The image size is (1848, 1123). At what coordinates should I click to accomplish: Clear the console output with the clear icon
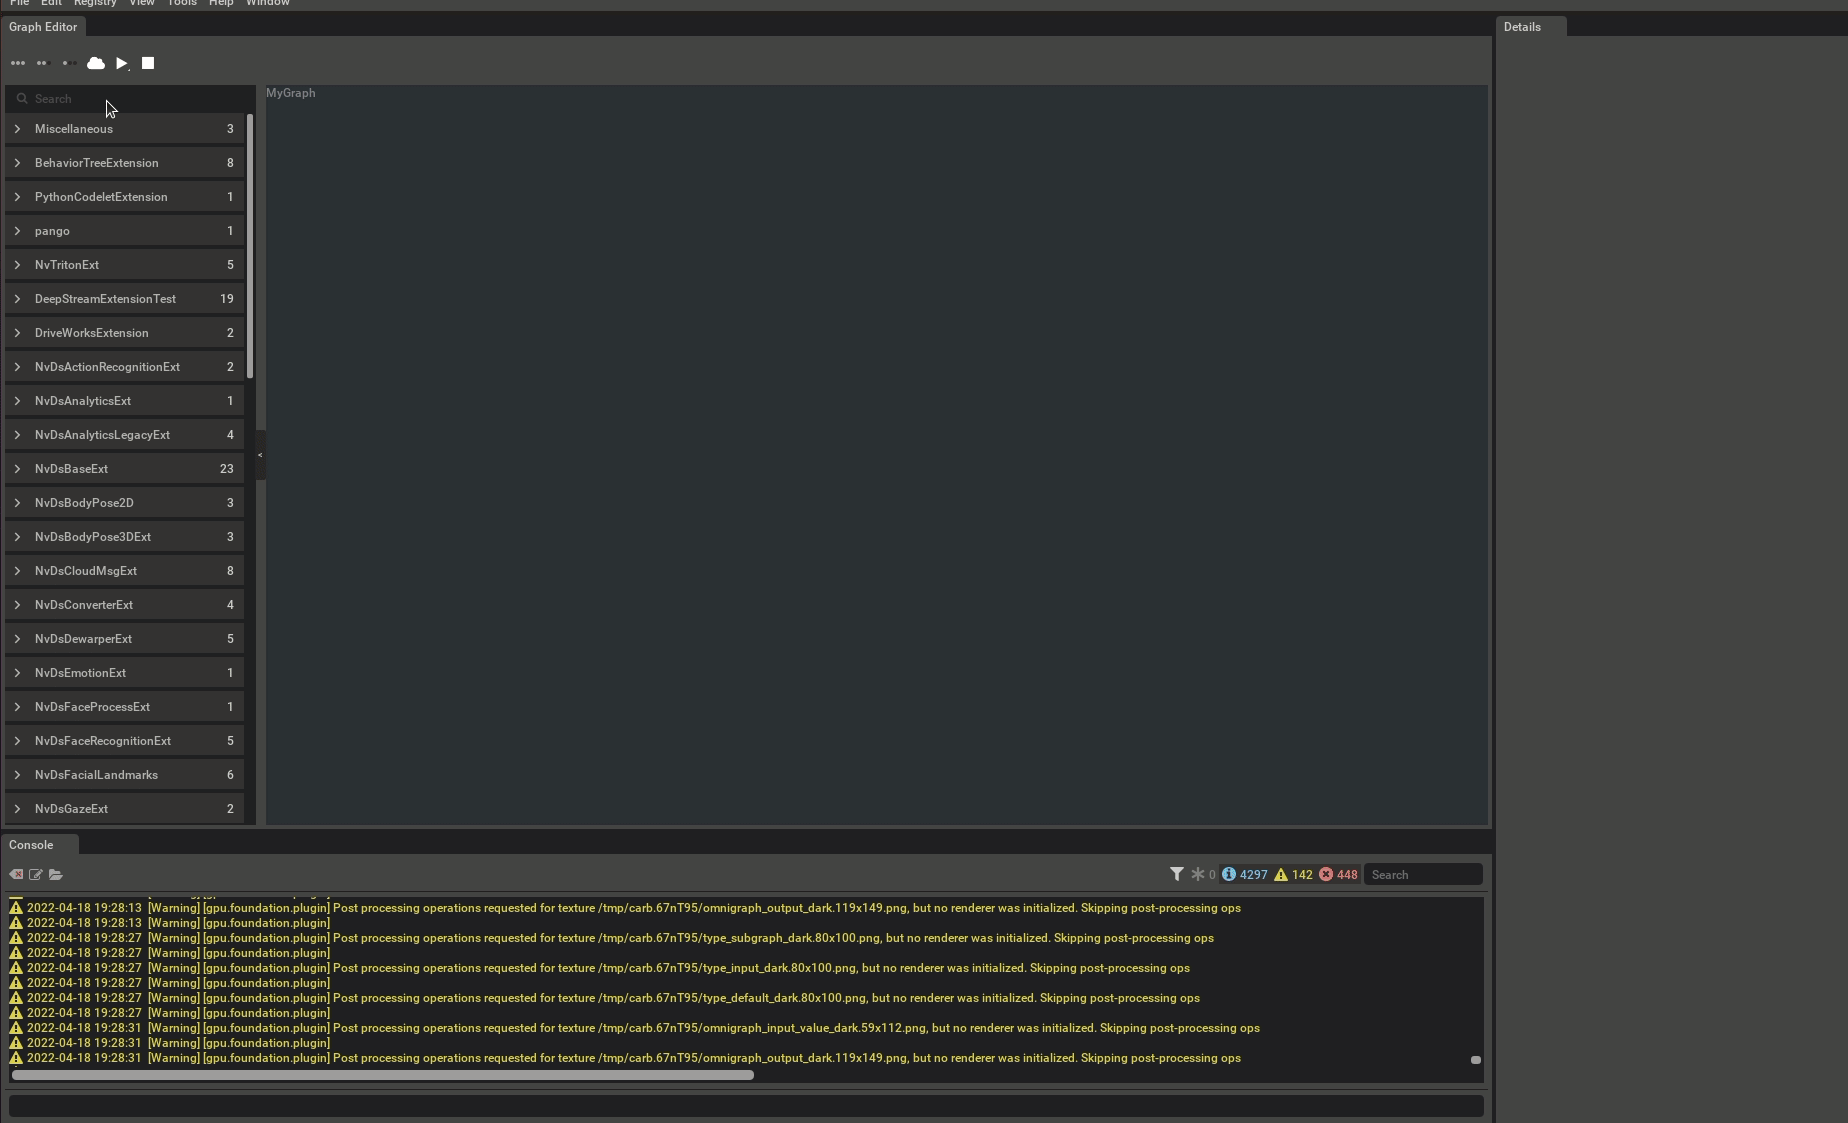coord(16,875)
